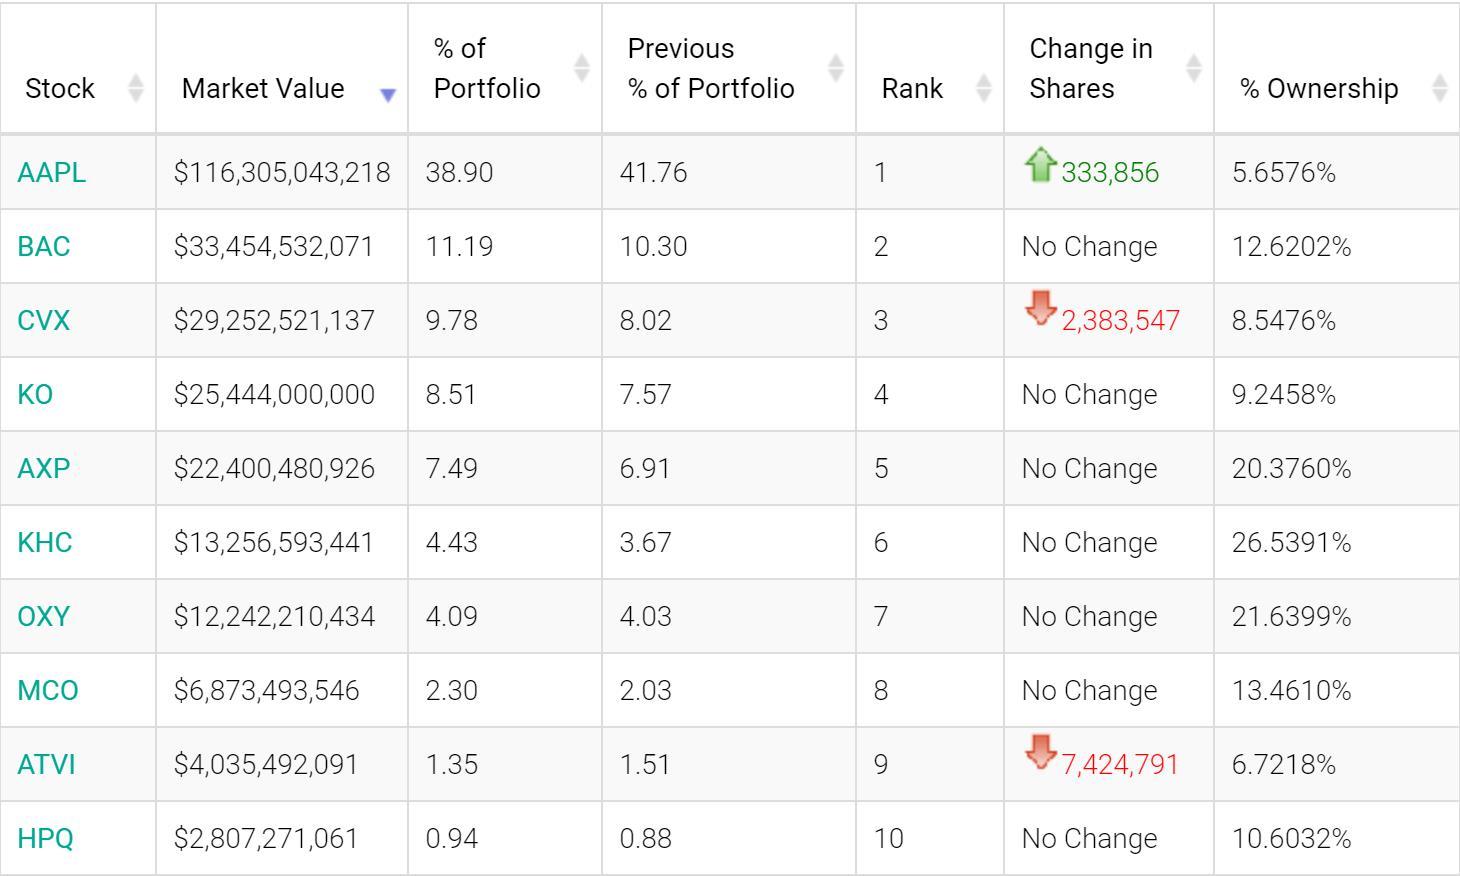Sort by Stock column arrows
This screenshot has width=1460, height=876.
point(136,88)
